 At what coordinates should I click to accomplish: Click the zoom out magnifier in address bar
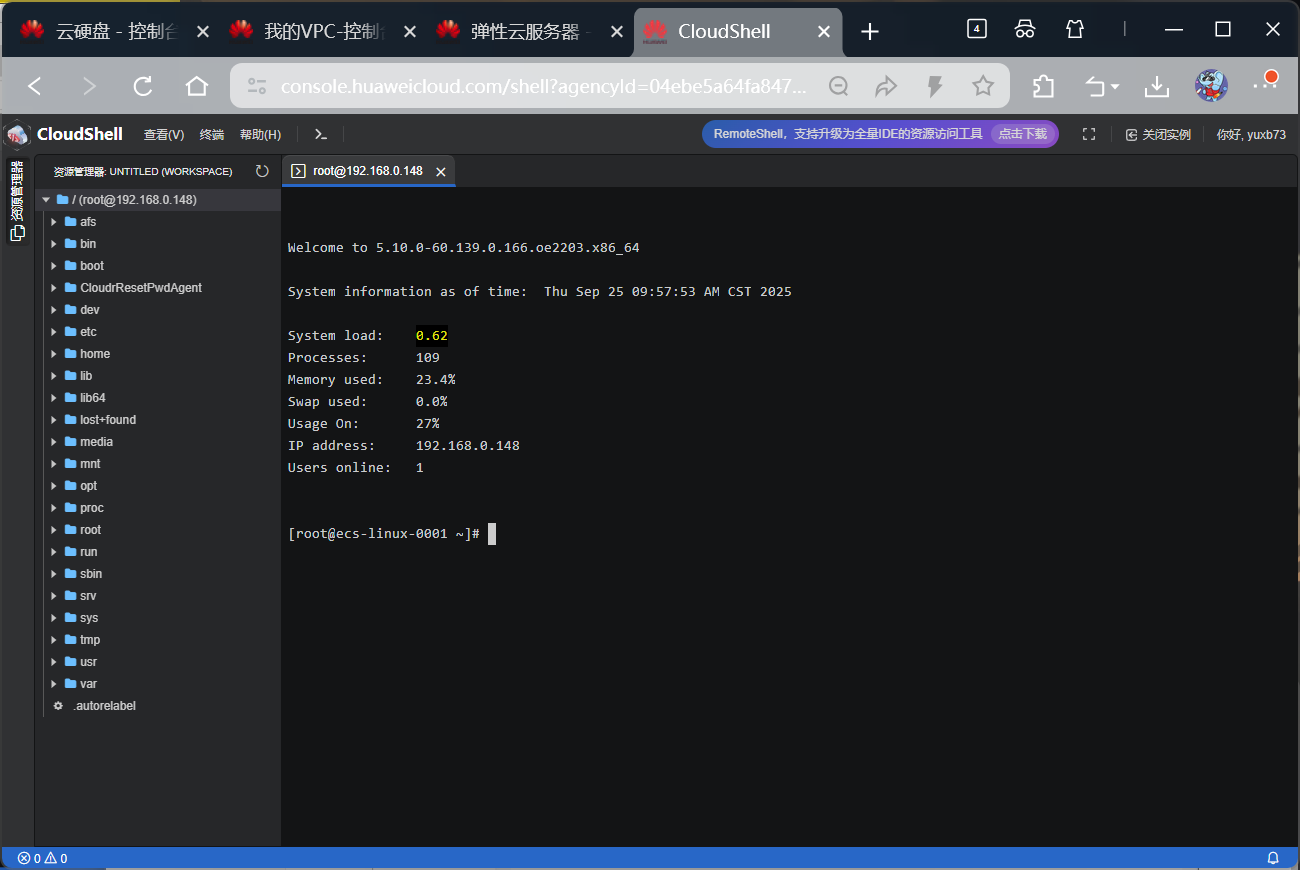(838, 86)
